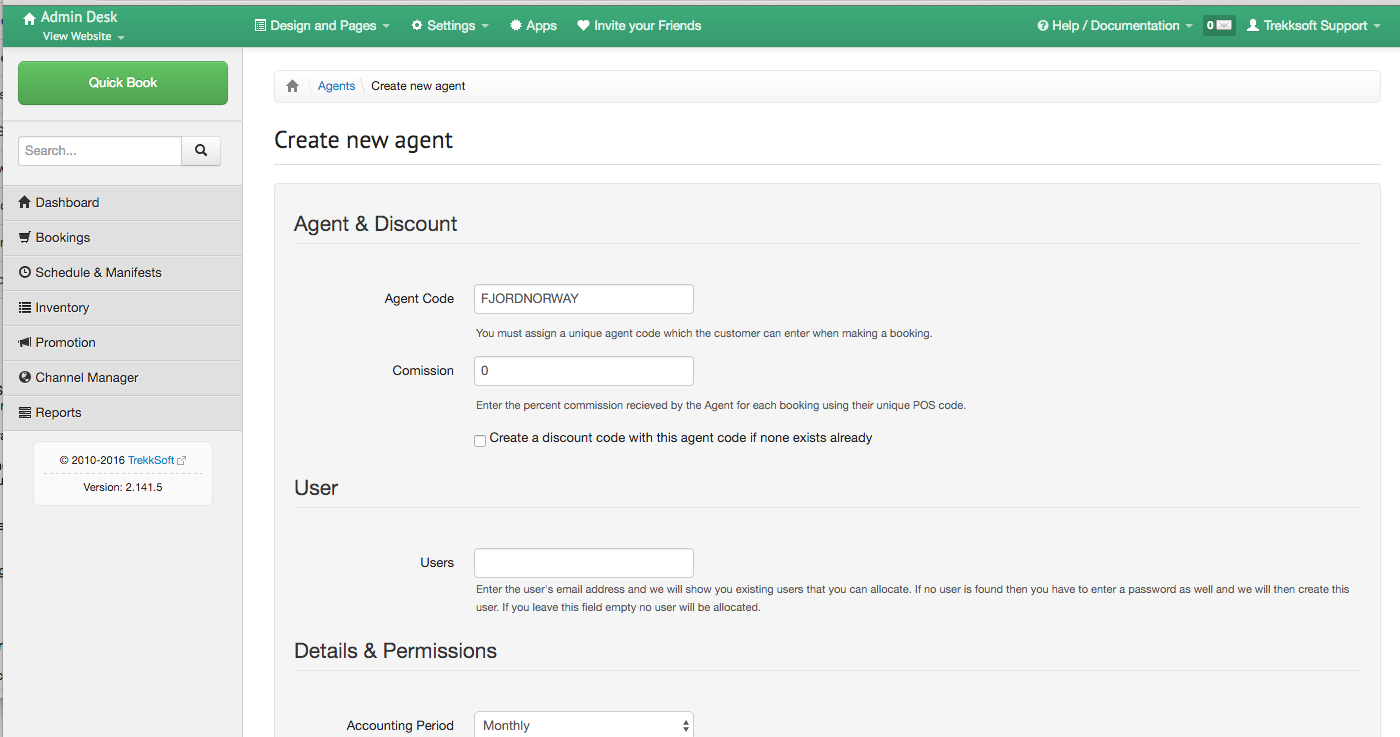Viewport: 1400px width, 737px height.
Task: Click the Design and Pages page icon
Action: [x=260, y=25]
